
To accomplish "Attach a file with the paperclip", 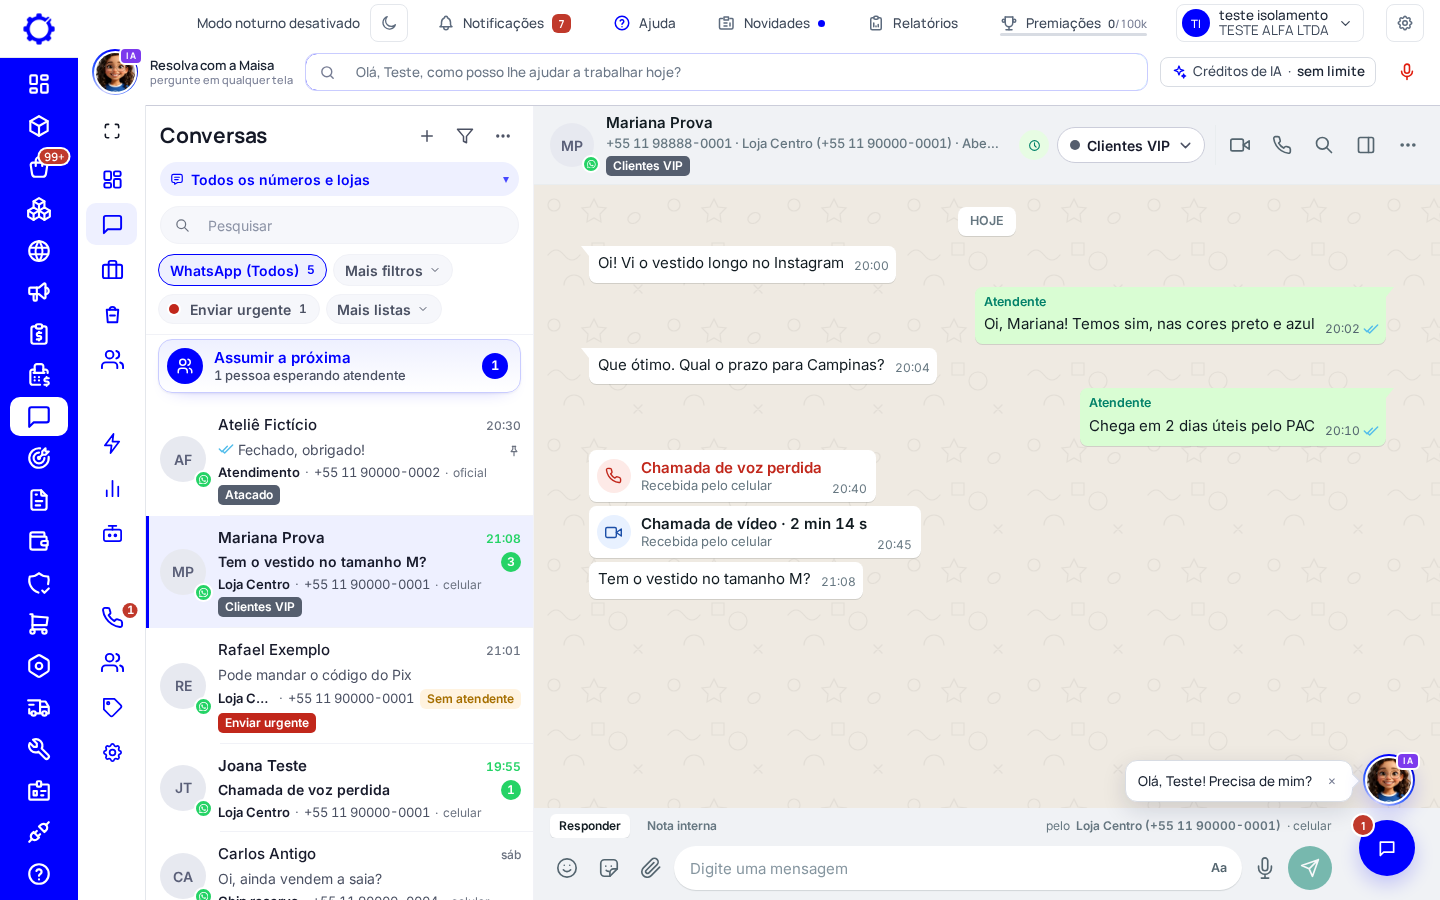I will tap(651, 868).
